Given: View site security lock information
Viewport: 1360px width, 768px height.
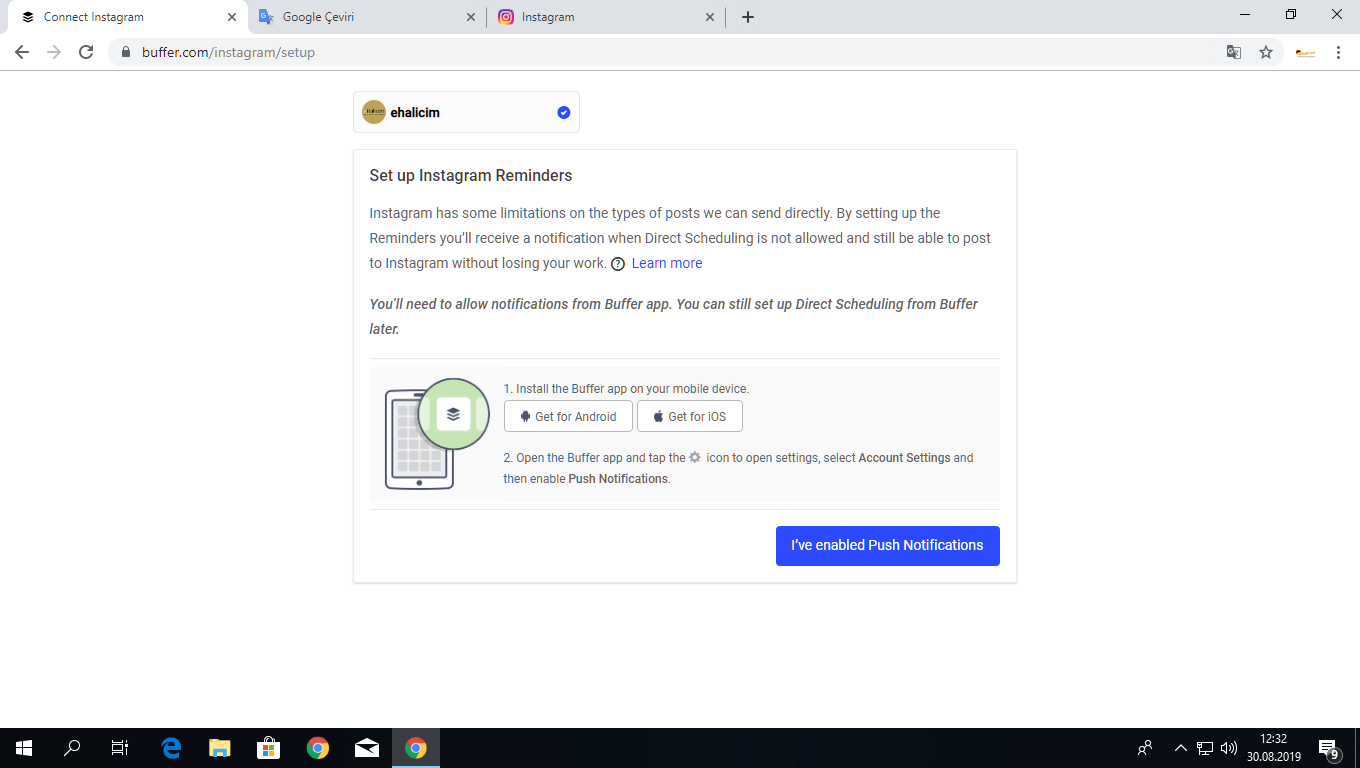Looking at the screenshot, I should pos(126,52).
